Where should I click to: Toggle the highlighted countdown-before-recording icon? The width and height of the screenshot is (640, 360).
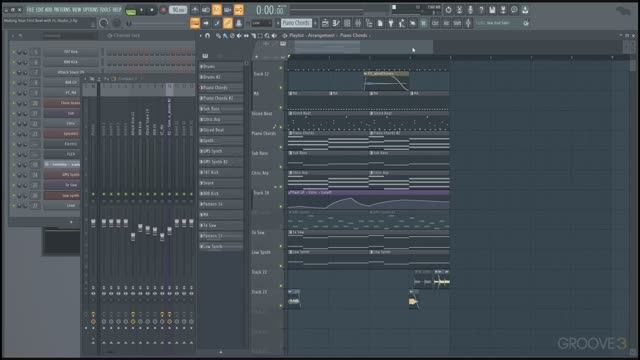coord(217,9)
